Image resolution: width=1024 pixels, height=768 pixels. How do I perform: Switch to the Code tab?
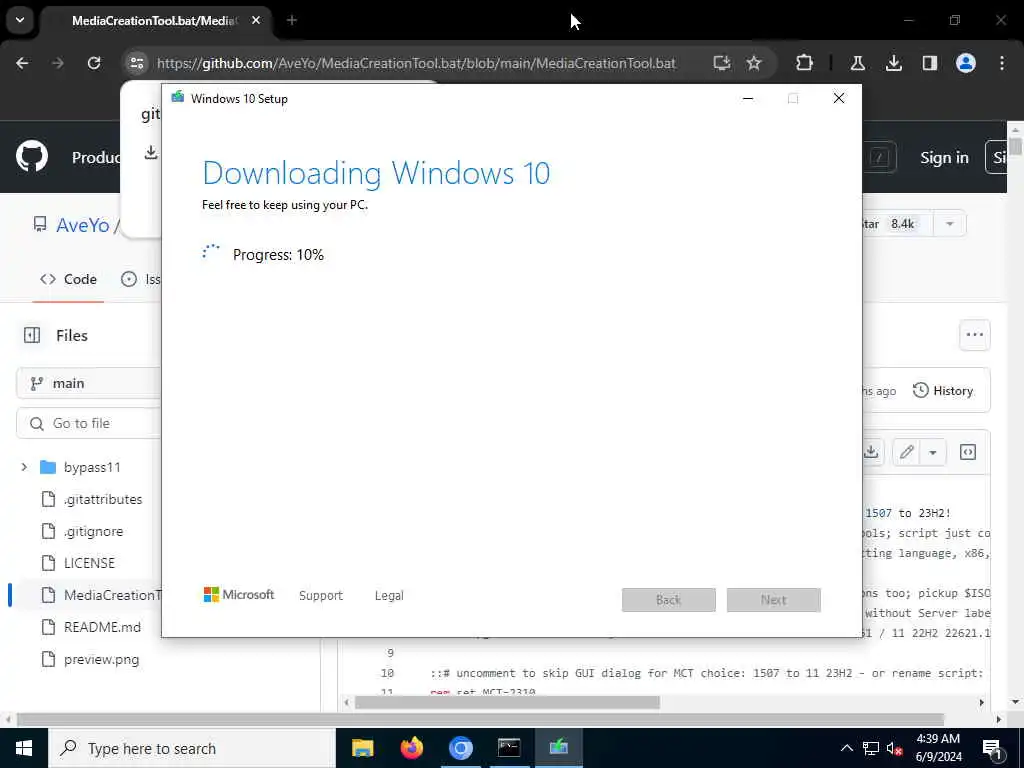[x=68, y=280]
